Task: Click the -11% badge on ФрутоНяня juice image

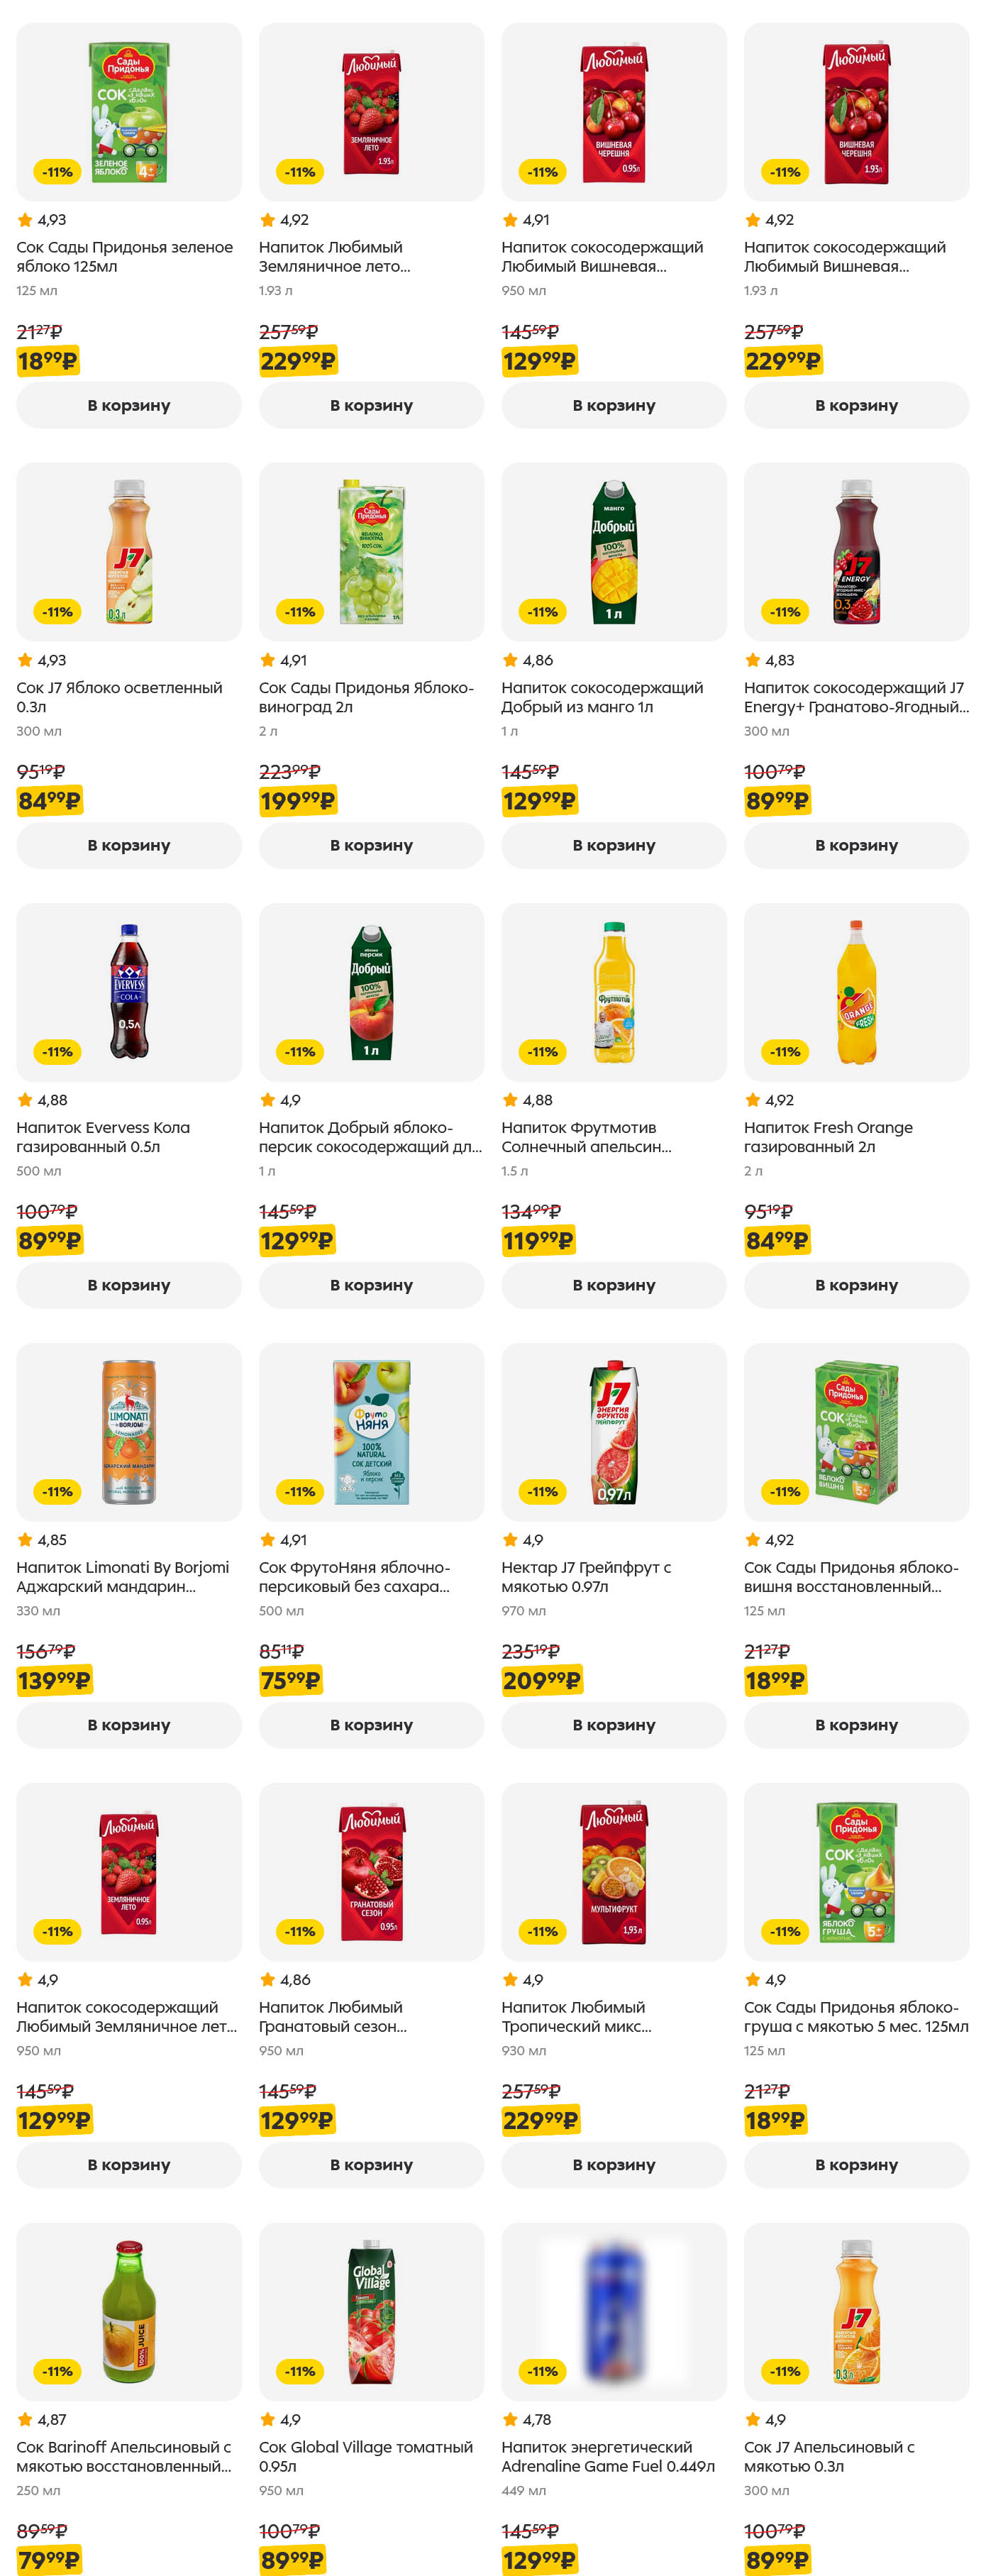Action: click(x=300, y=1492)
